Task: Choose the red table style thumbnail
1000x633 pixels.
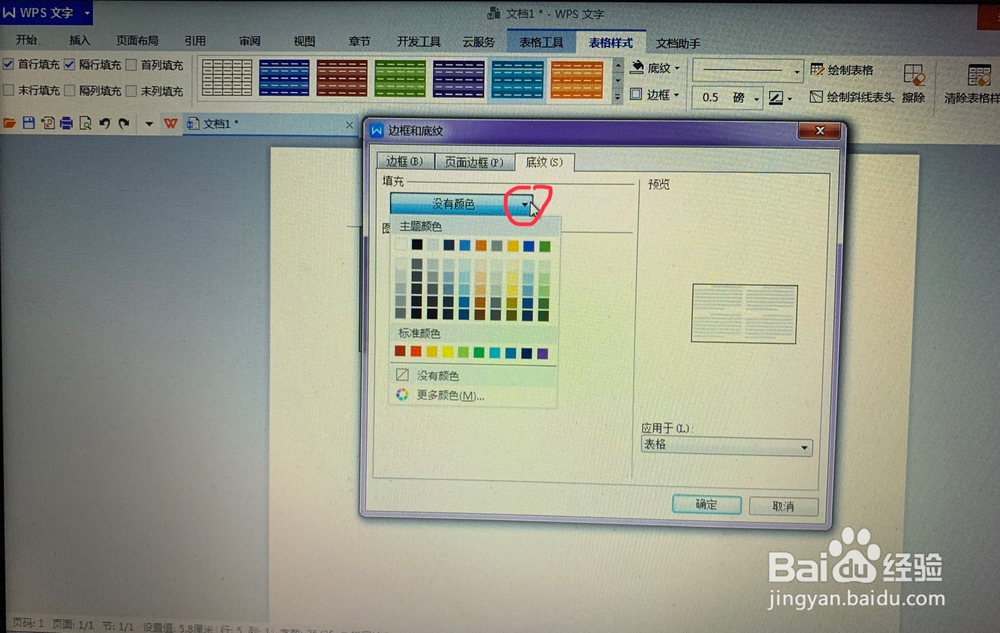Action: pos(342,78)
